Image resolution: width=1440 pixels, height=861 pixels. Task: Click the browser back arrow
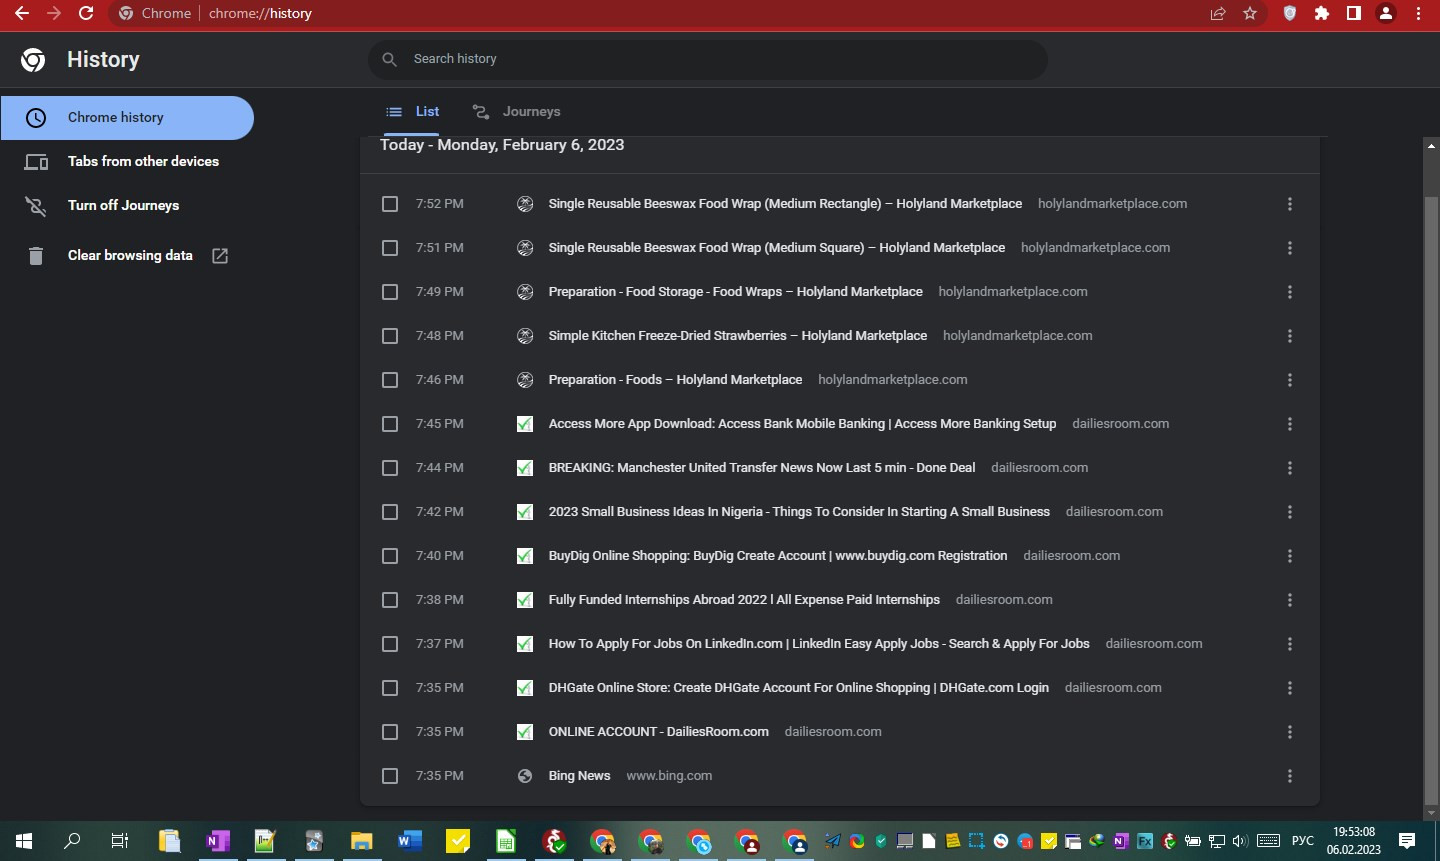pos(21,13)
